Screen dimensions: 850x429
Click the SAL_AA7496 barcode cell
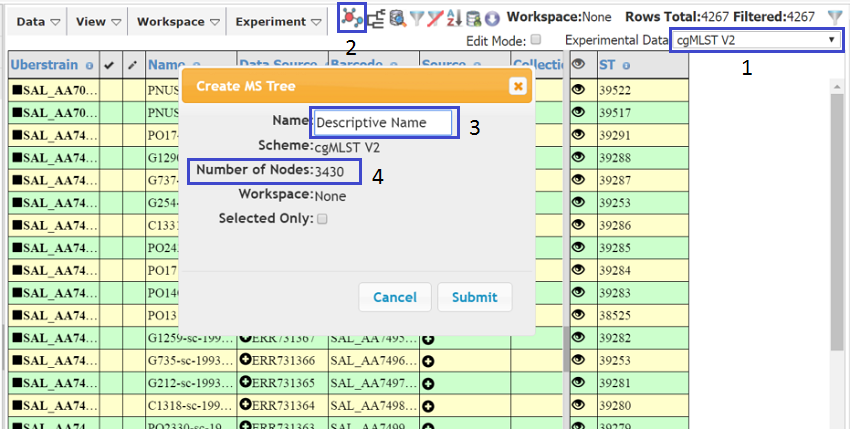click(374, 361)
